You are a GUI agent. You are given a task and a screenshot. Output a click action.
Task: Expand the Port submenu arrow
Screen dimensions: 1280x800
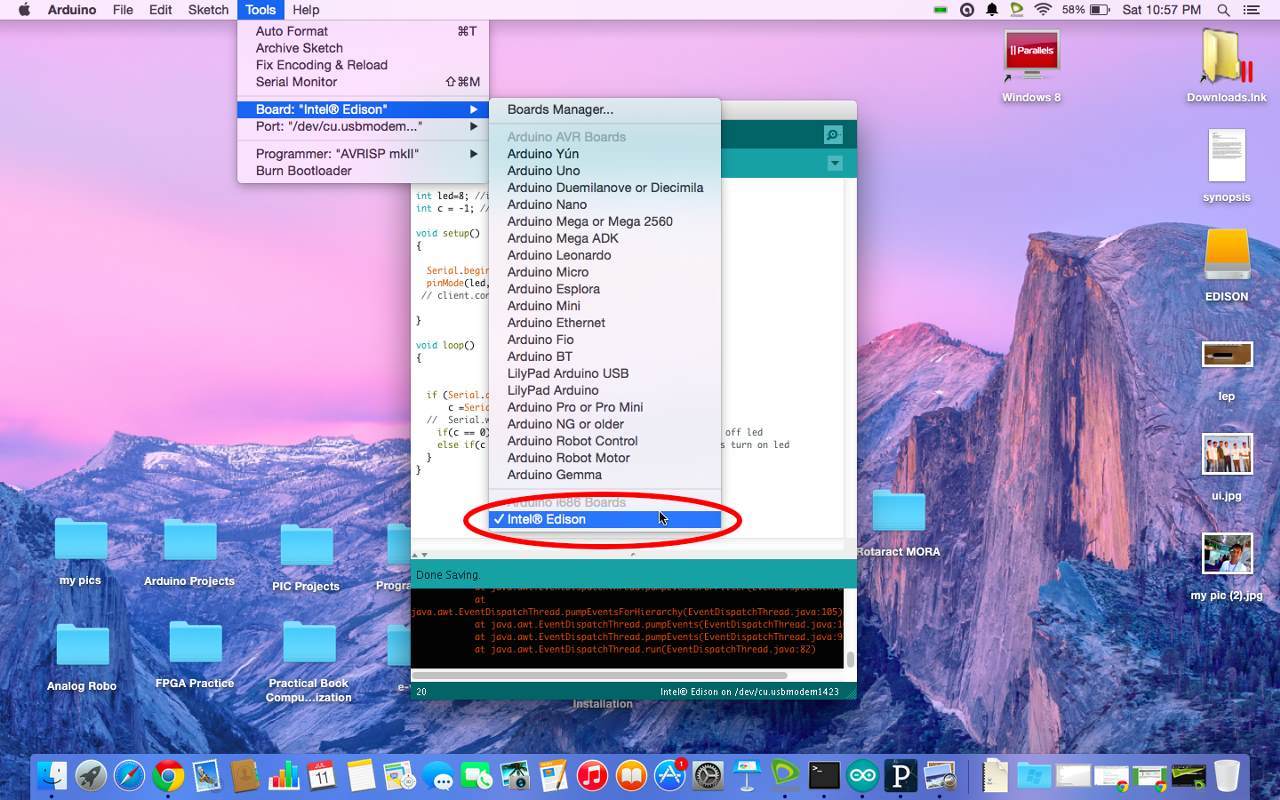(474, 126)
